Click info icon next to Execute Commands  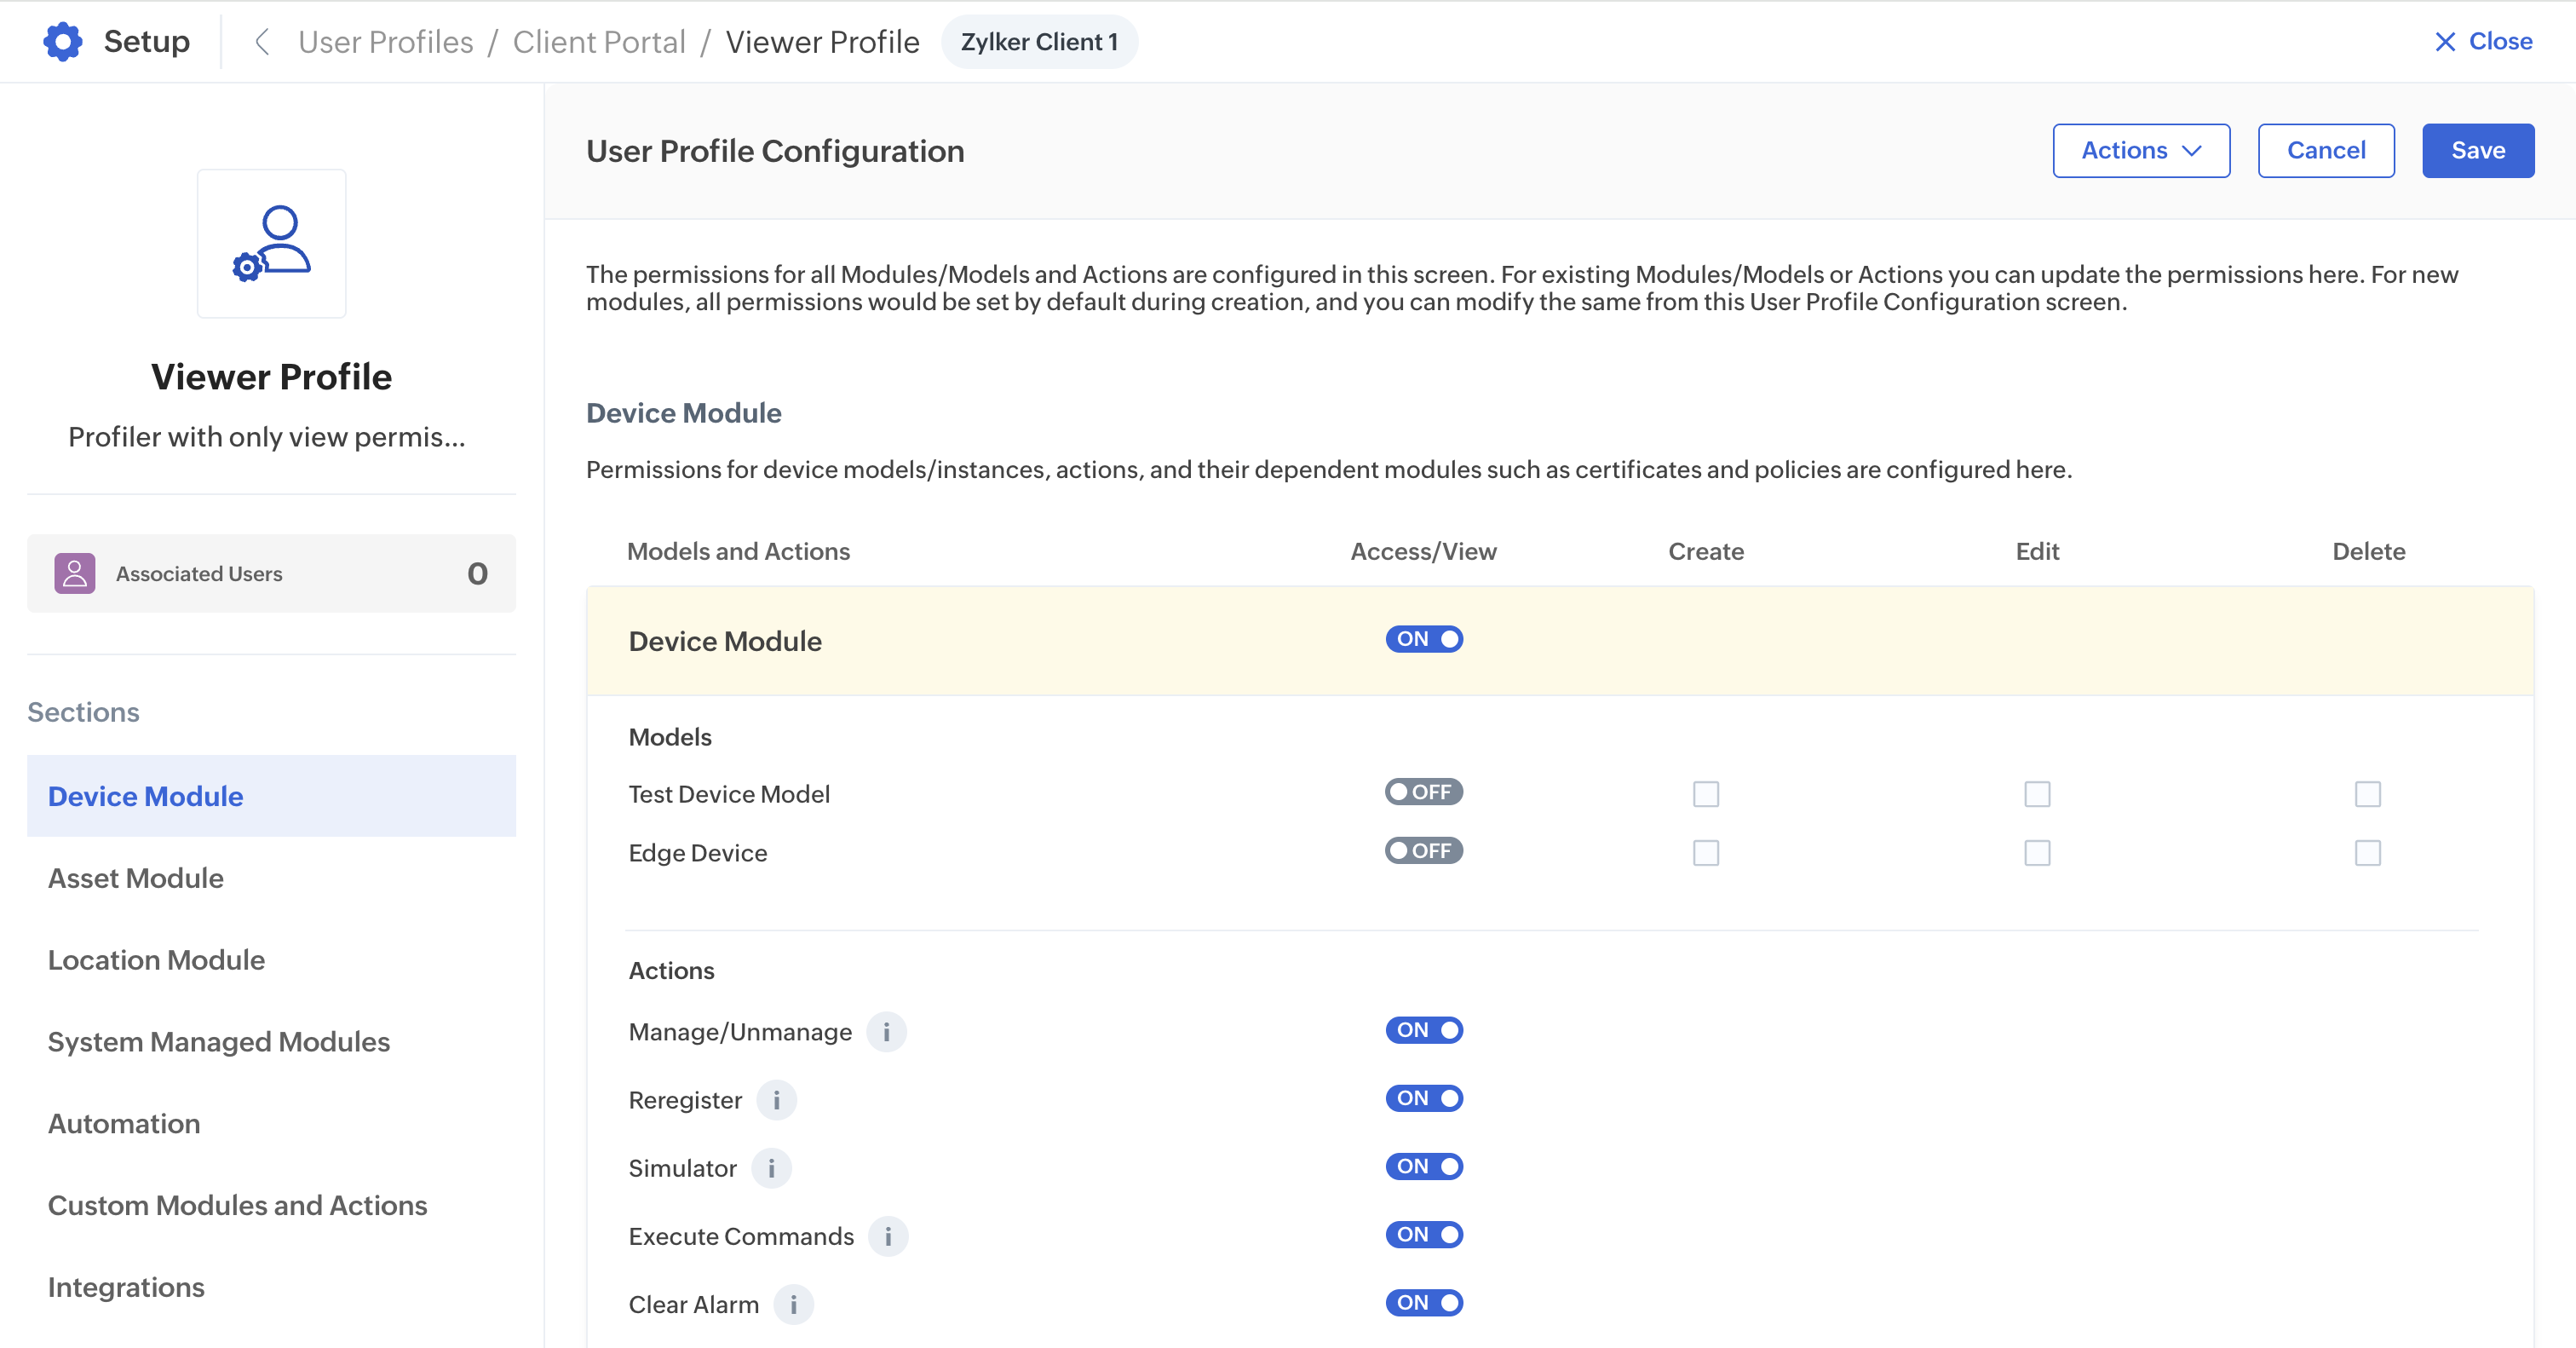888,1236
